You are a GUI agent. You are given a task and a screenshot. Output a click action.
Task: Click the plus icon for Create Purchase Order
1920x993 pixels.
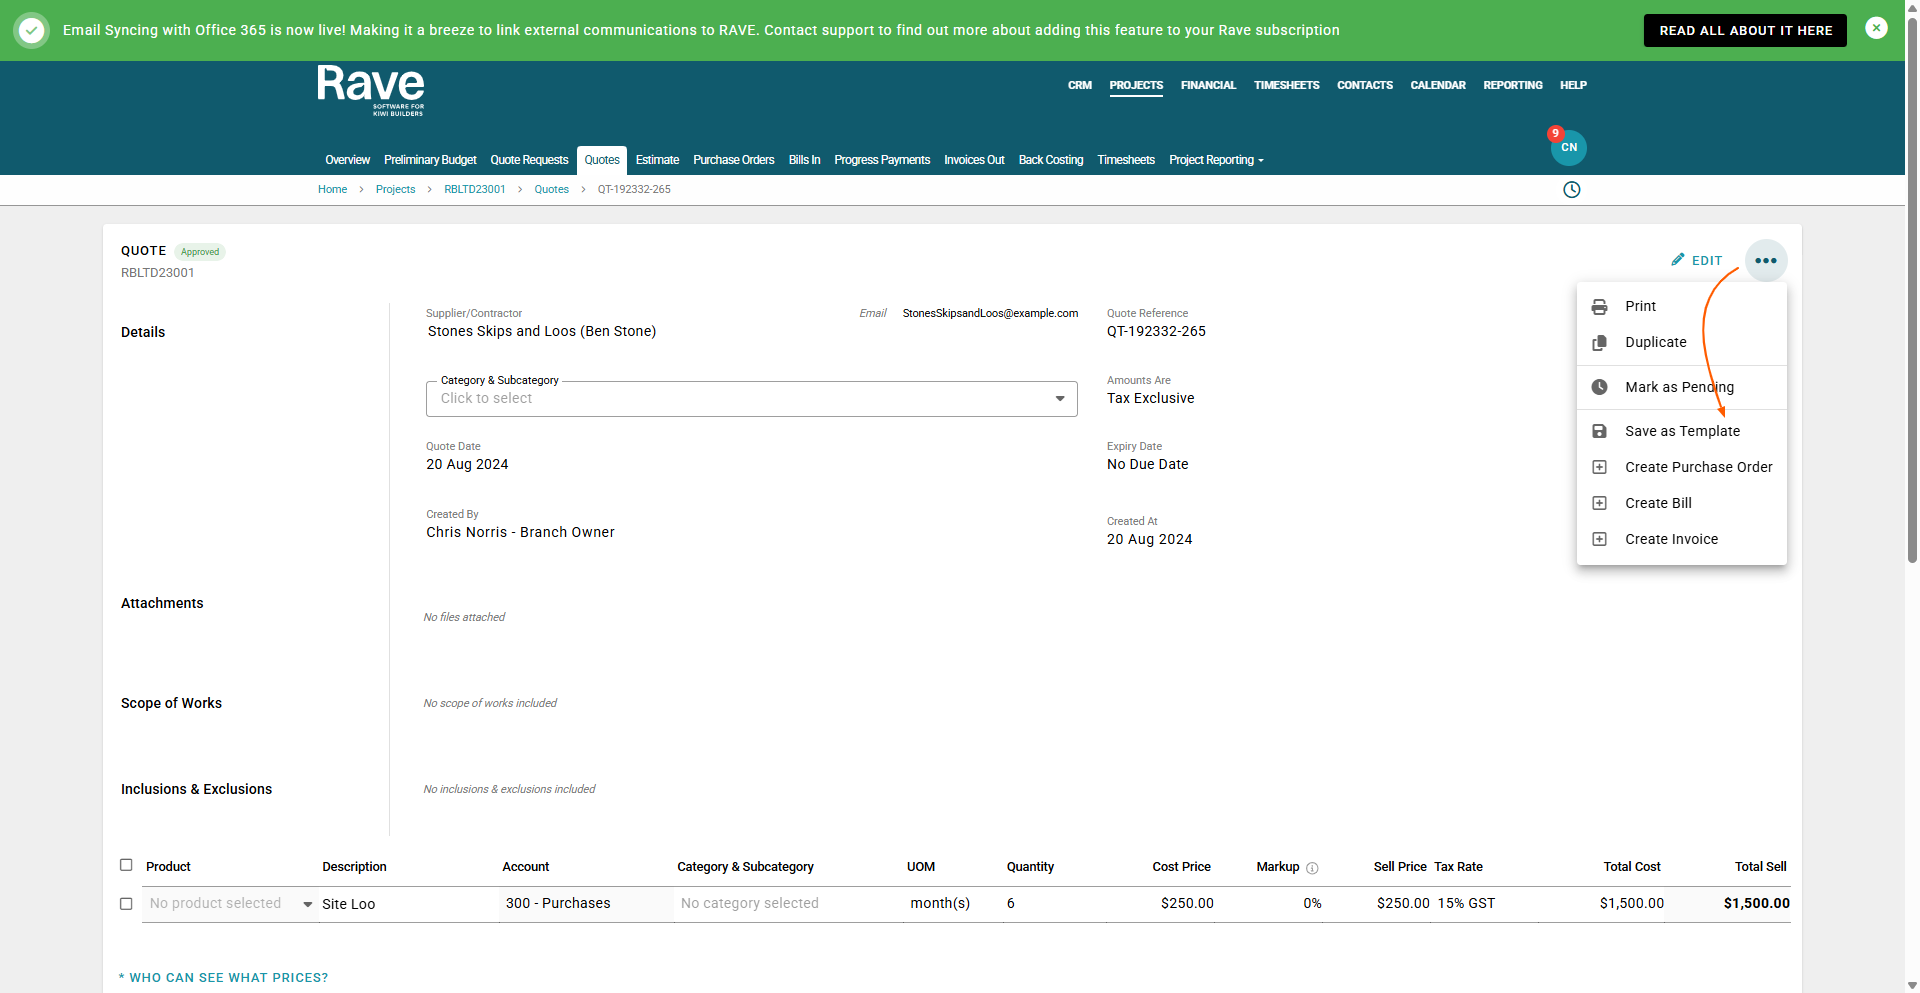(x=1600, y=467)
